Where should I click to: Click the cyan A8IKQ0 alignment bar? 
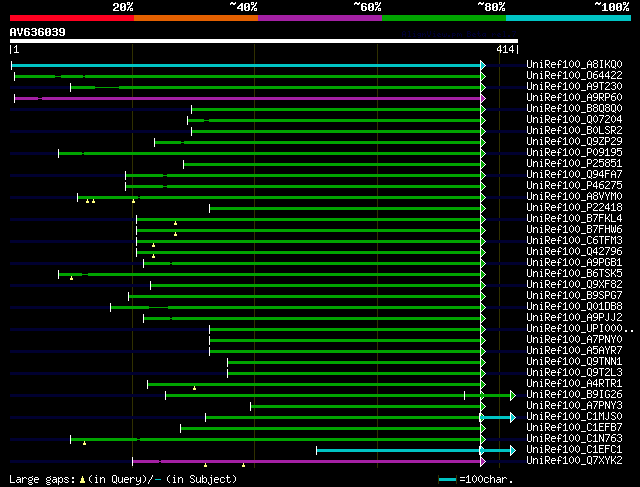[246, 65]
